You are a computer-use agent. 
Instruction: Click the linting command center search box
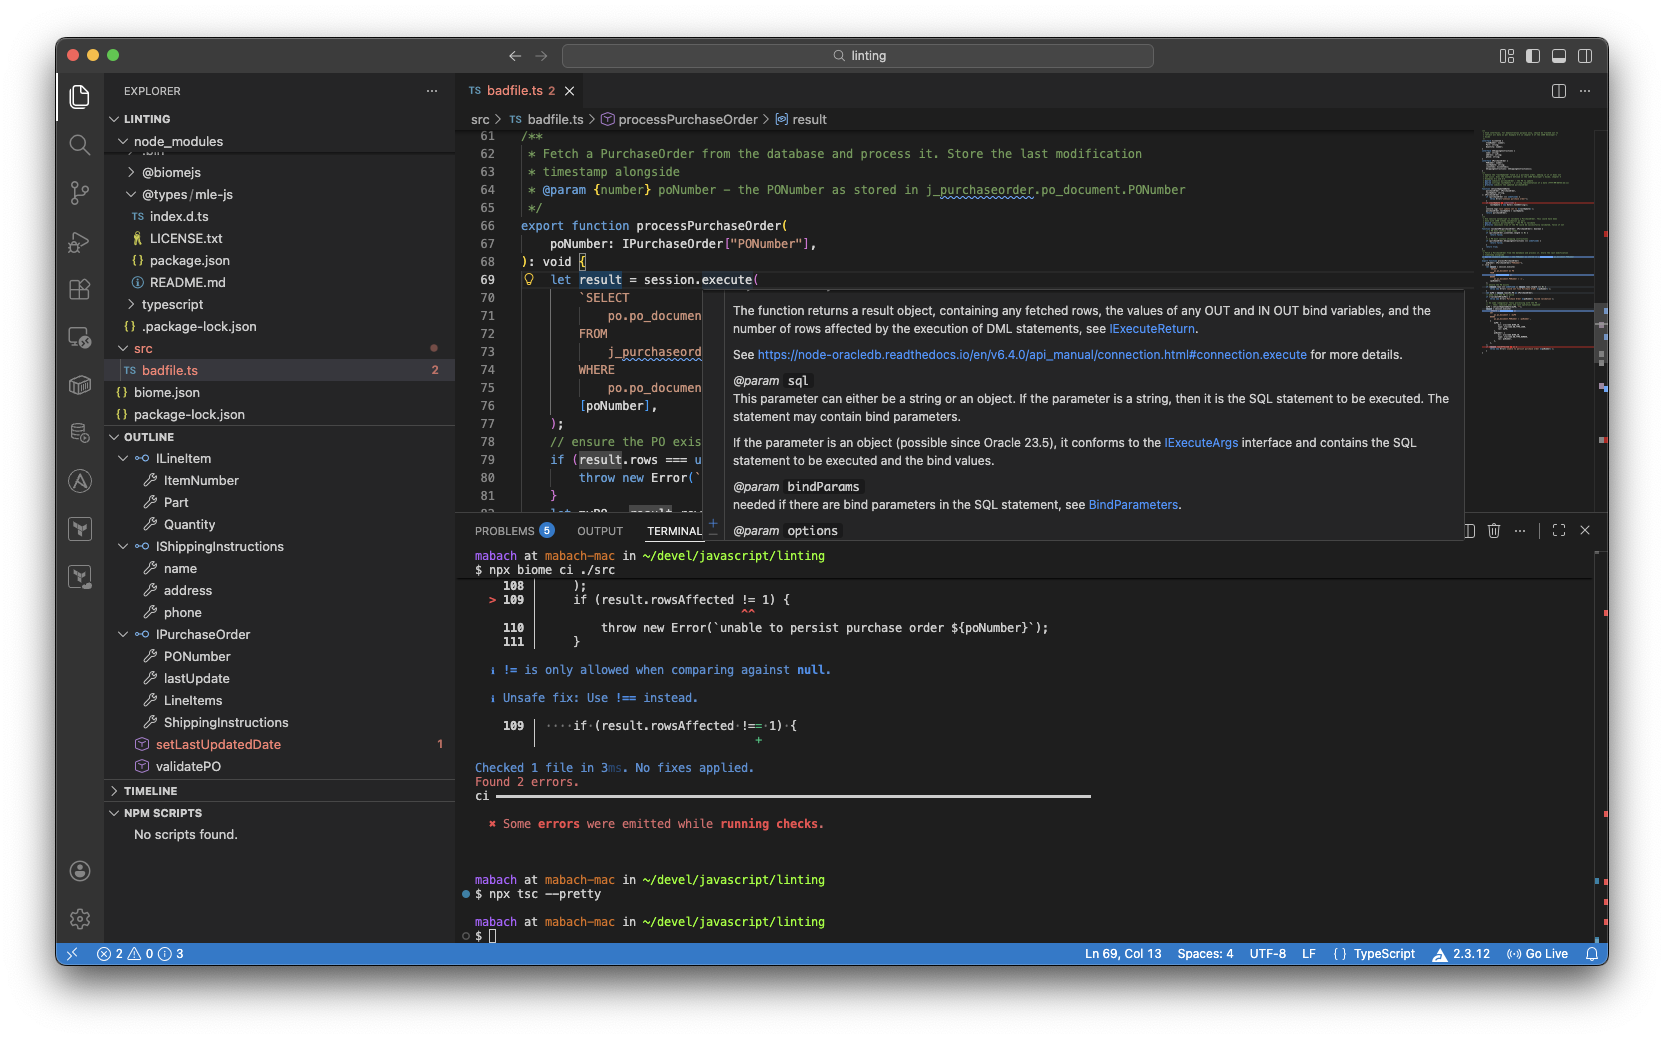pos(857,56)
